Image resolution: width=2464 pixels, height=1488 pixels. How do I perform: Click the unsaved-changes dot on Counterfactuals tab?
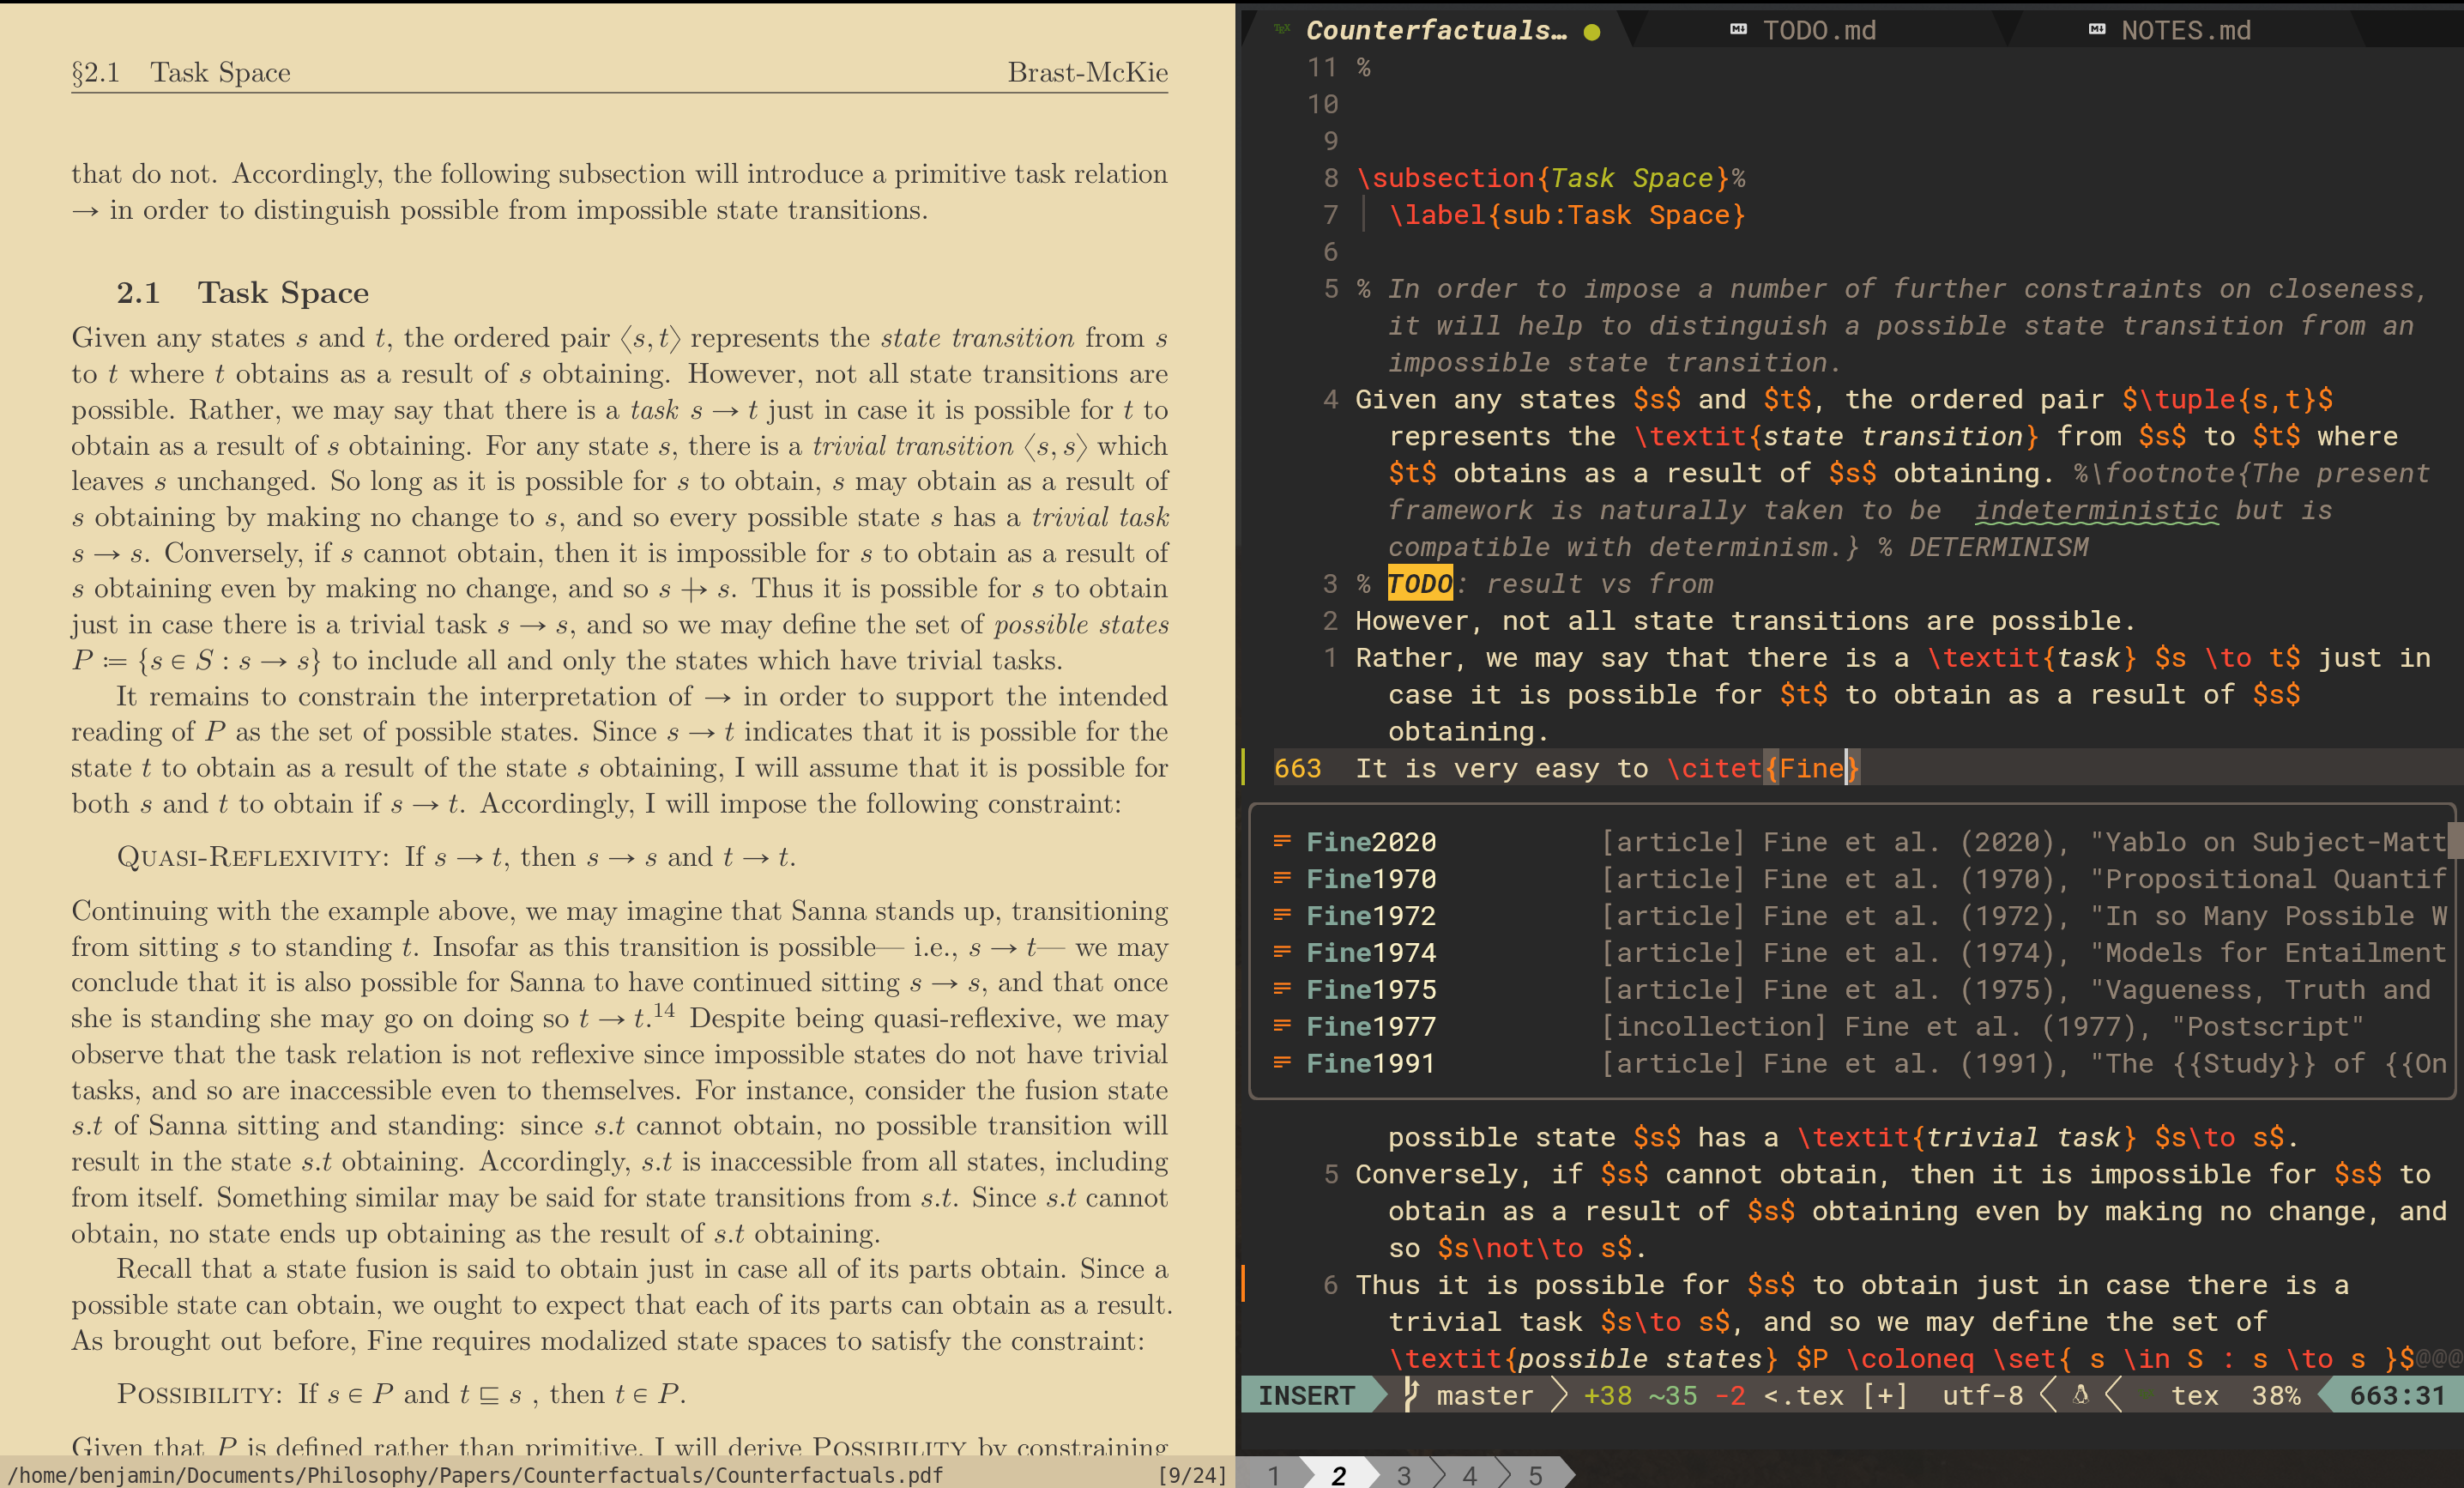[x=1592, y=32]
